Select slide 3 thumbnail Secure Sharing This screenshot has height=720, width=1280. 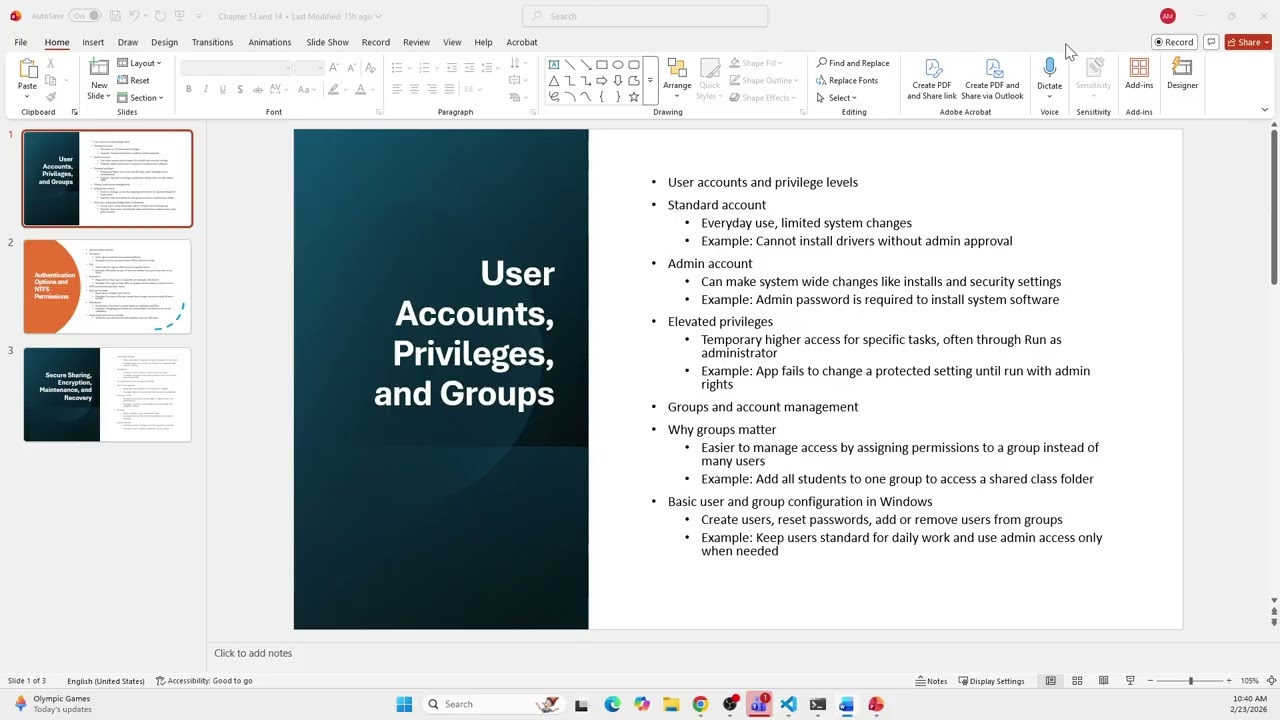coord(107,394)
